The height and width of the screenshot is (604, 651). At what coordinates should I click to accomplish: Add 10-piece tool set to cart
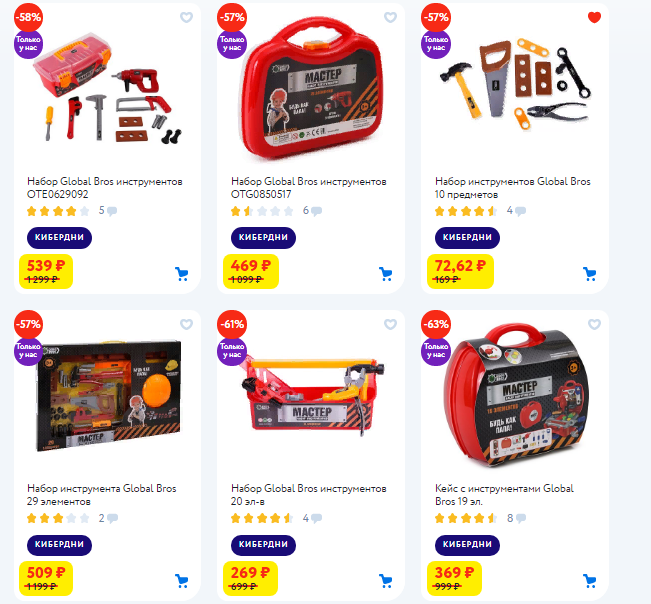pos(590,274)
